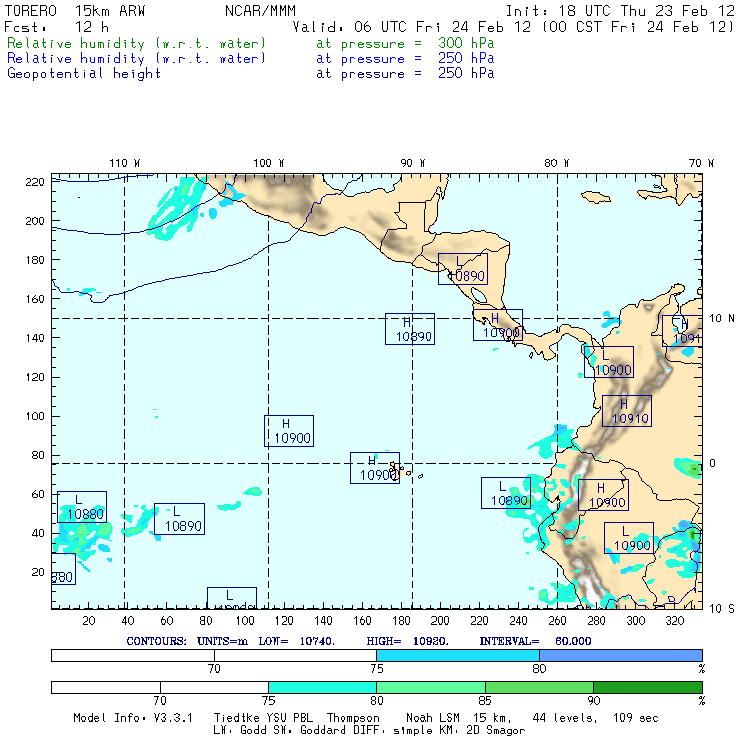
Task: Click the L 10900 marker over Colombia
Action: click(x=608, y=362)
